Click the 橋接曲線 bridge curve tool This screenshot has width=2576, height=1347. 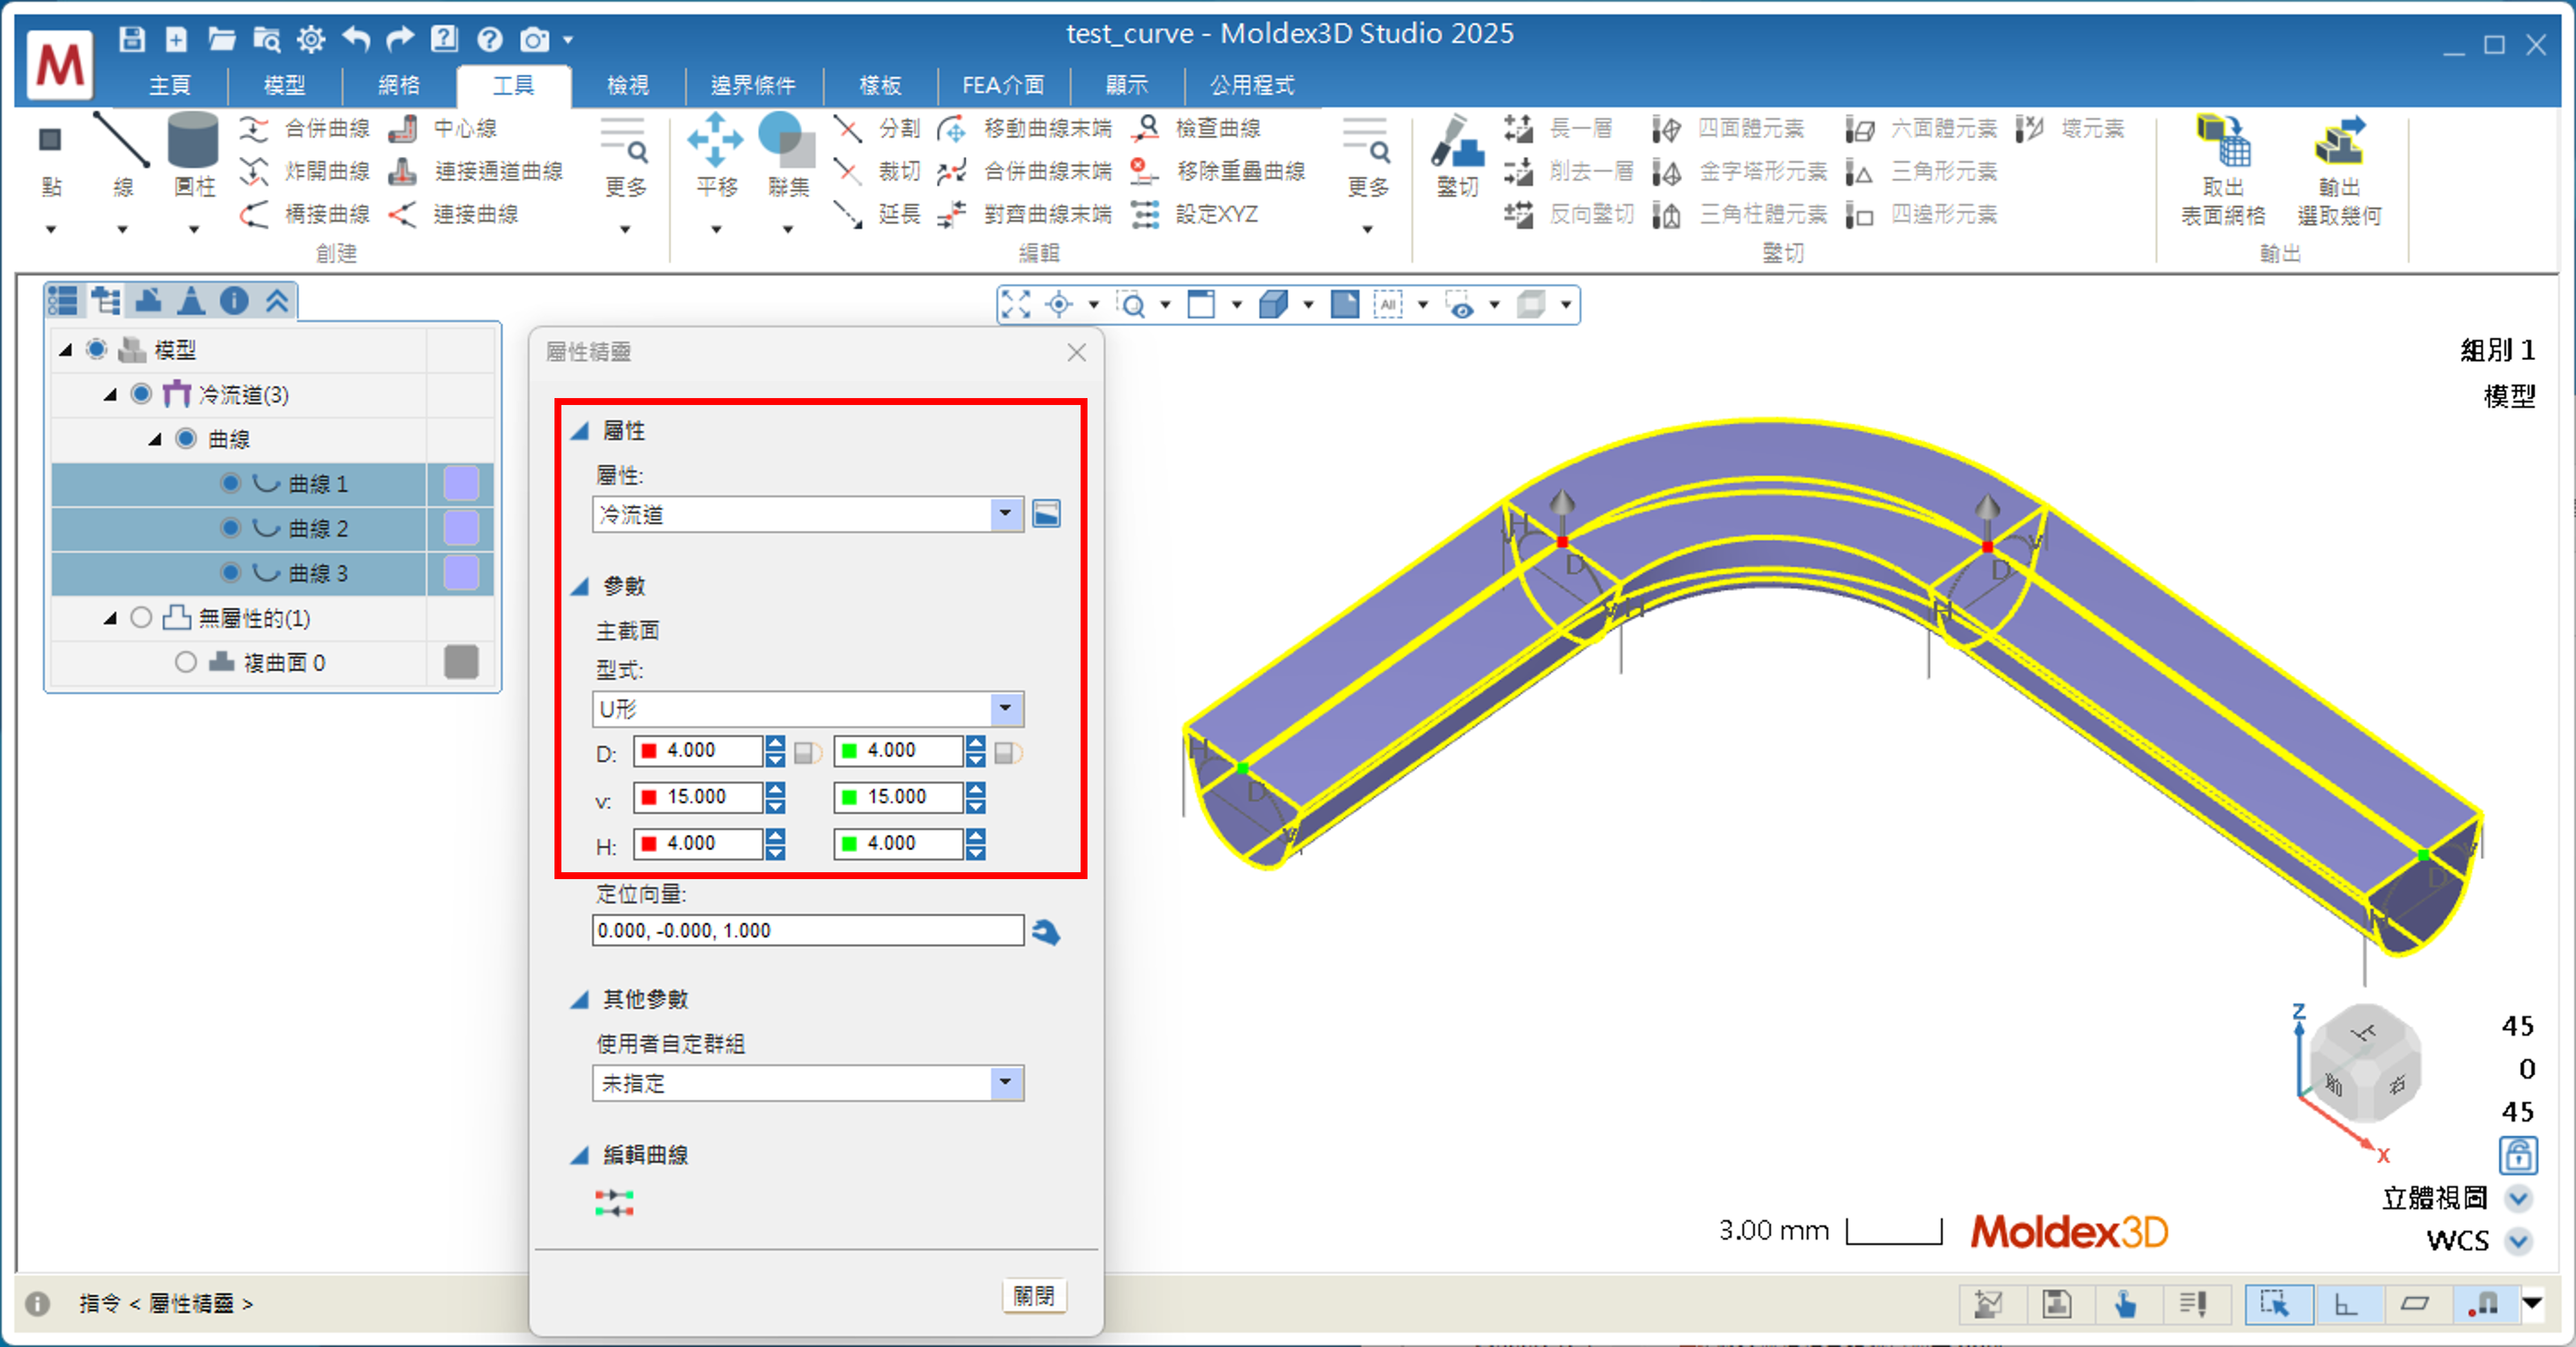click(304, 214)
